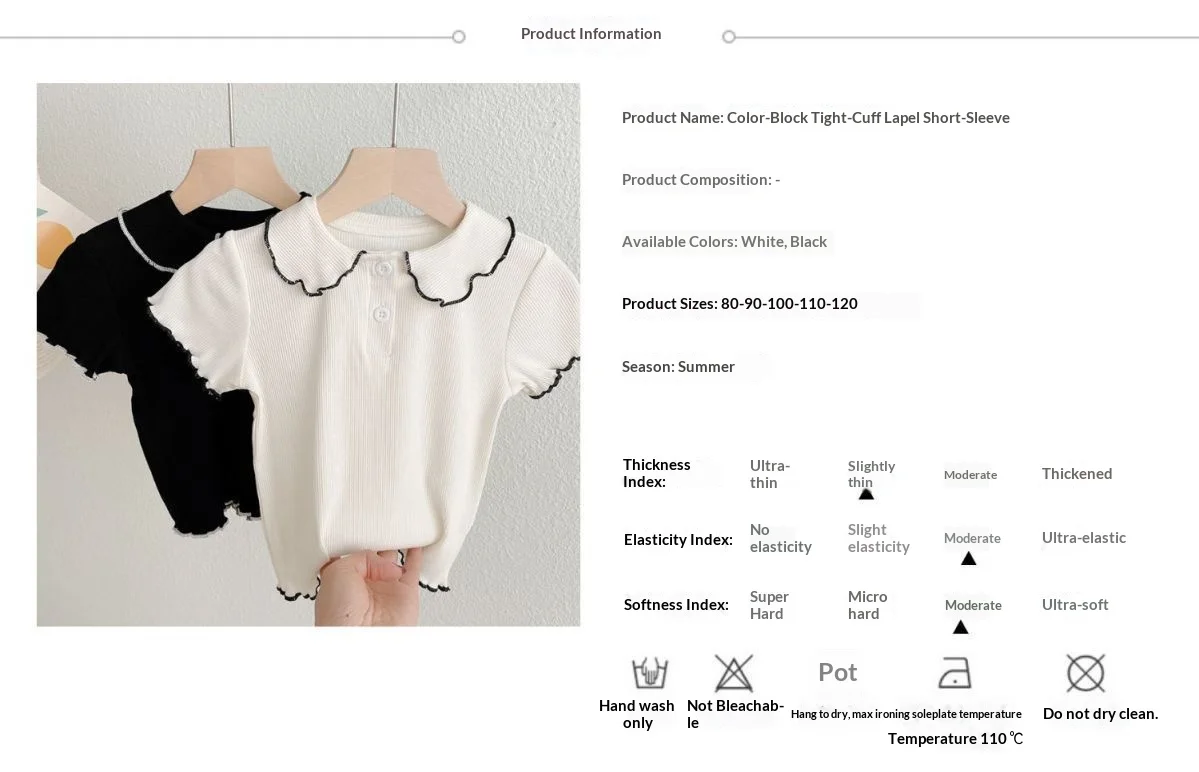
Task: Open the white and black shirt product photo
Action: [x=308, y=355]
